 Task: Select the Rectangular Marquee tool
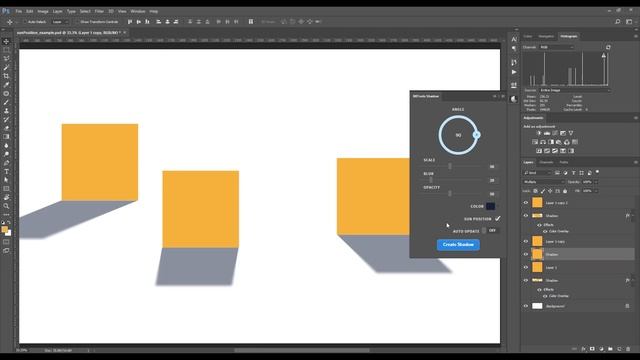point(6,50)
